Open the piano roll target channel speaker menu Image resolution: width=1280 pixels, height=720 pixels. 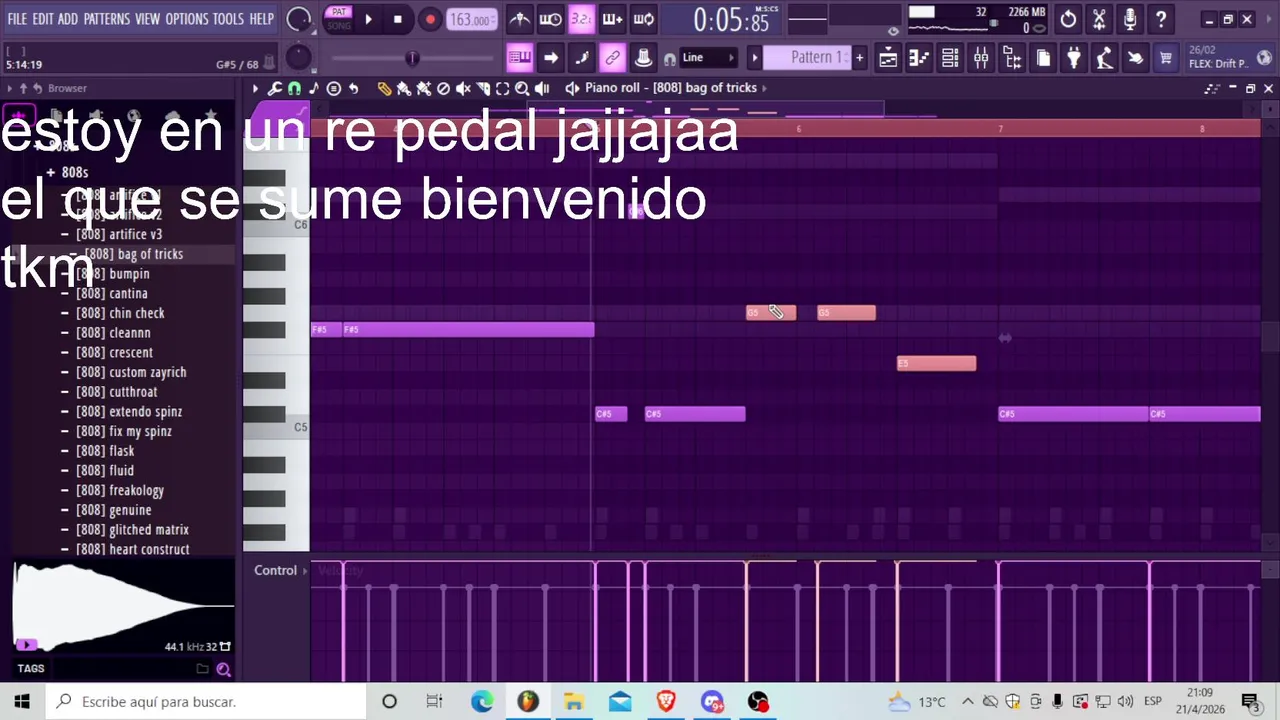pyautogui.click(x=571, y=88)
